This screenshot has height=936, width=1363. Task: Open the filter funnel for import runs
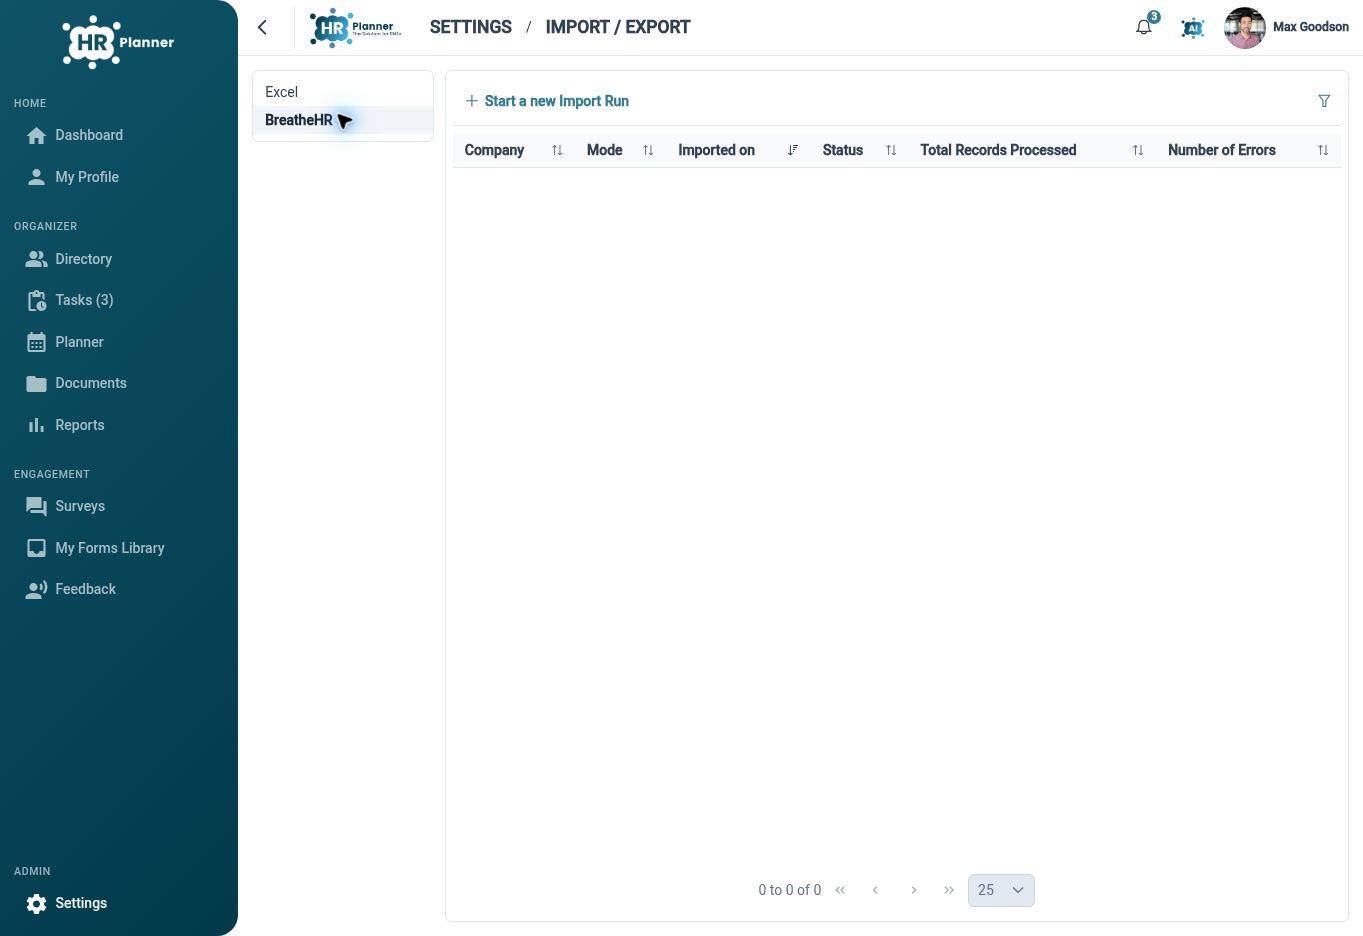pyautogui.click(x=1324, y=101)
